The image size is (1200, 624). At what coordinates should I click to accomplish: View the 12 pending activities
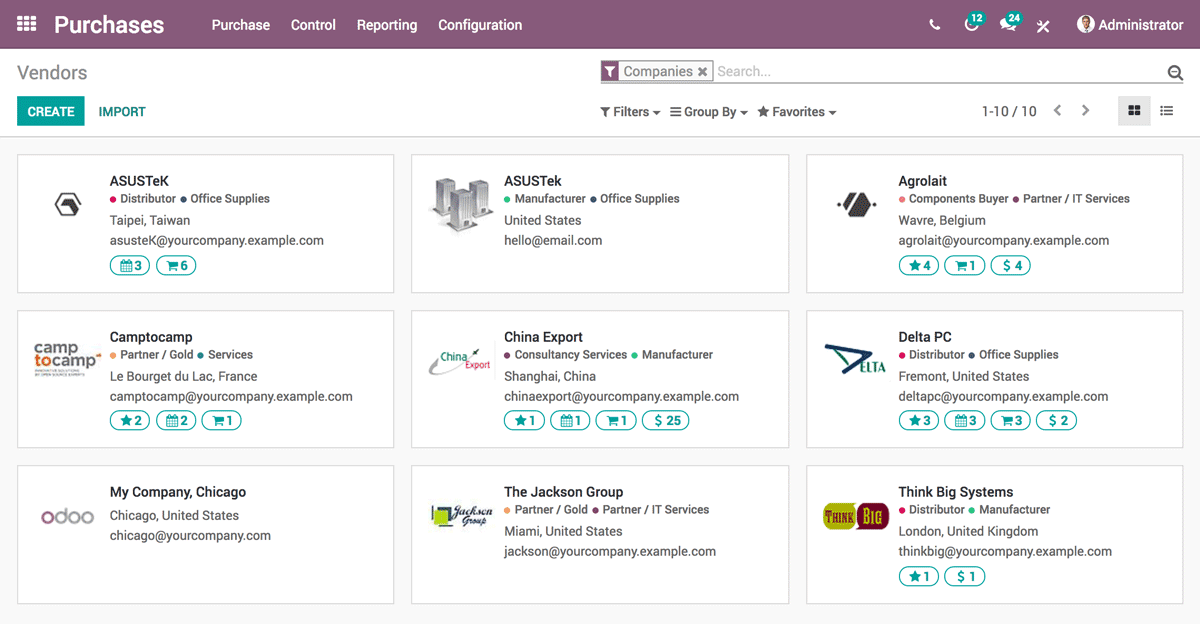[x=969, y=24]
